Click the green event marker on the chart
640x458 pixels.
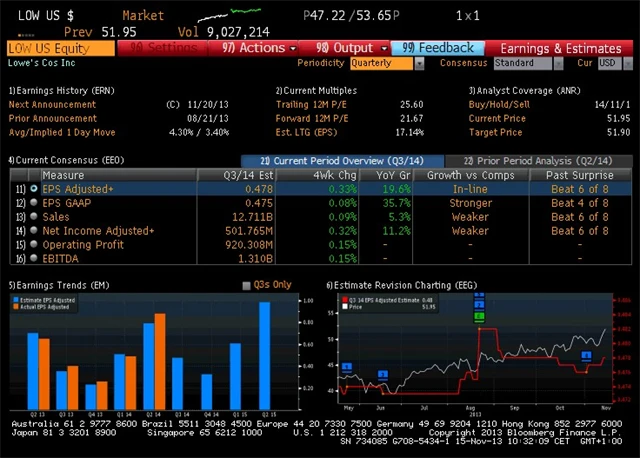pos(479,317)
